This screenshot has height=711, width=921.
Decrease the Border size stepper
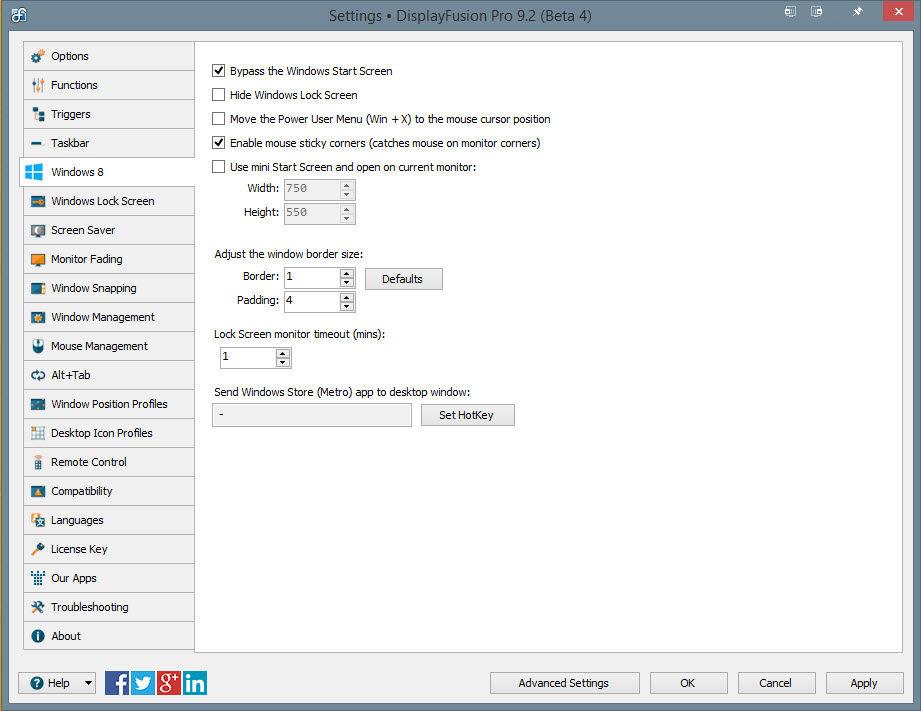point(347,283)
